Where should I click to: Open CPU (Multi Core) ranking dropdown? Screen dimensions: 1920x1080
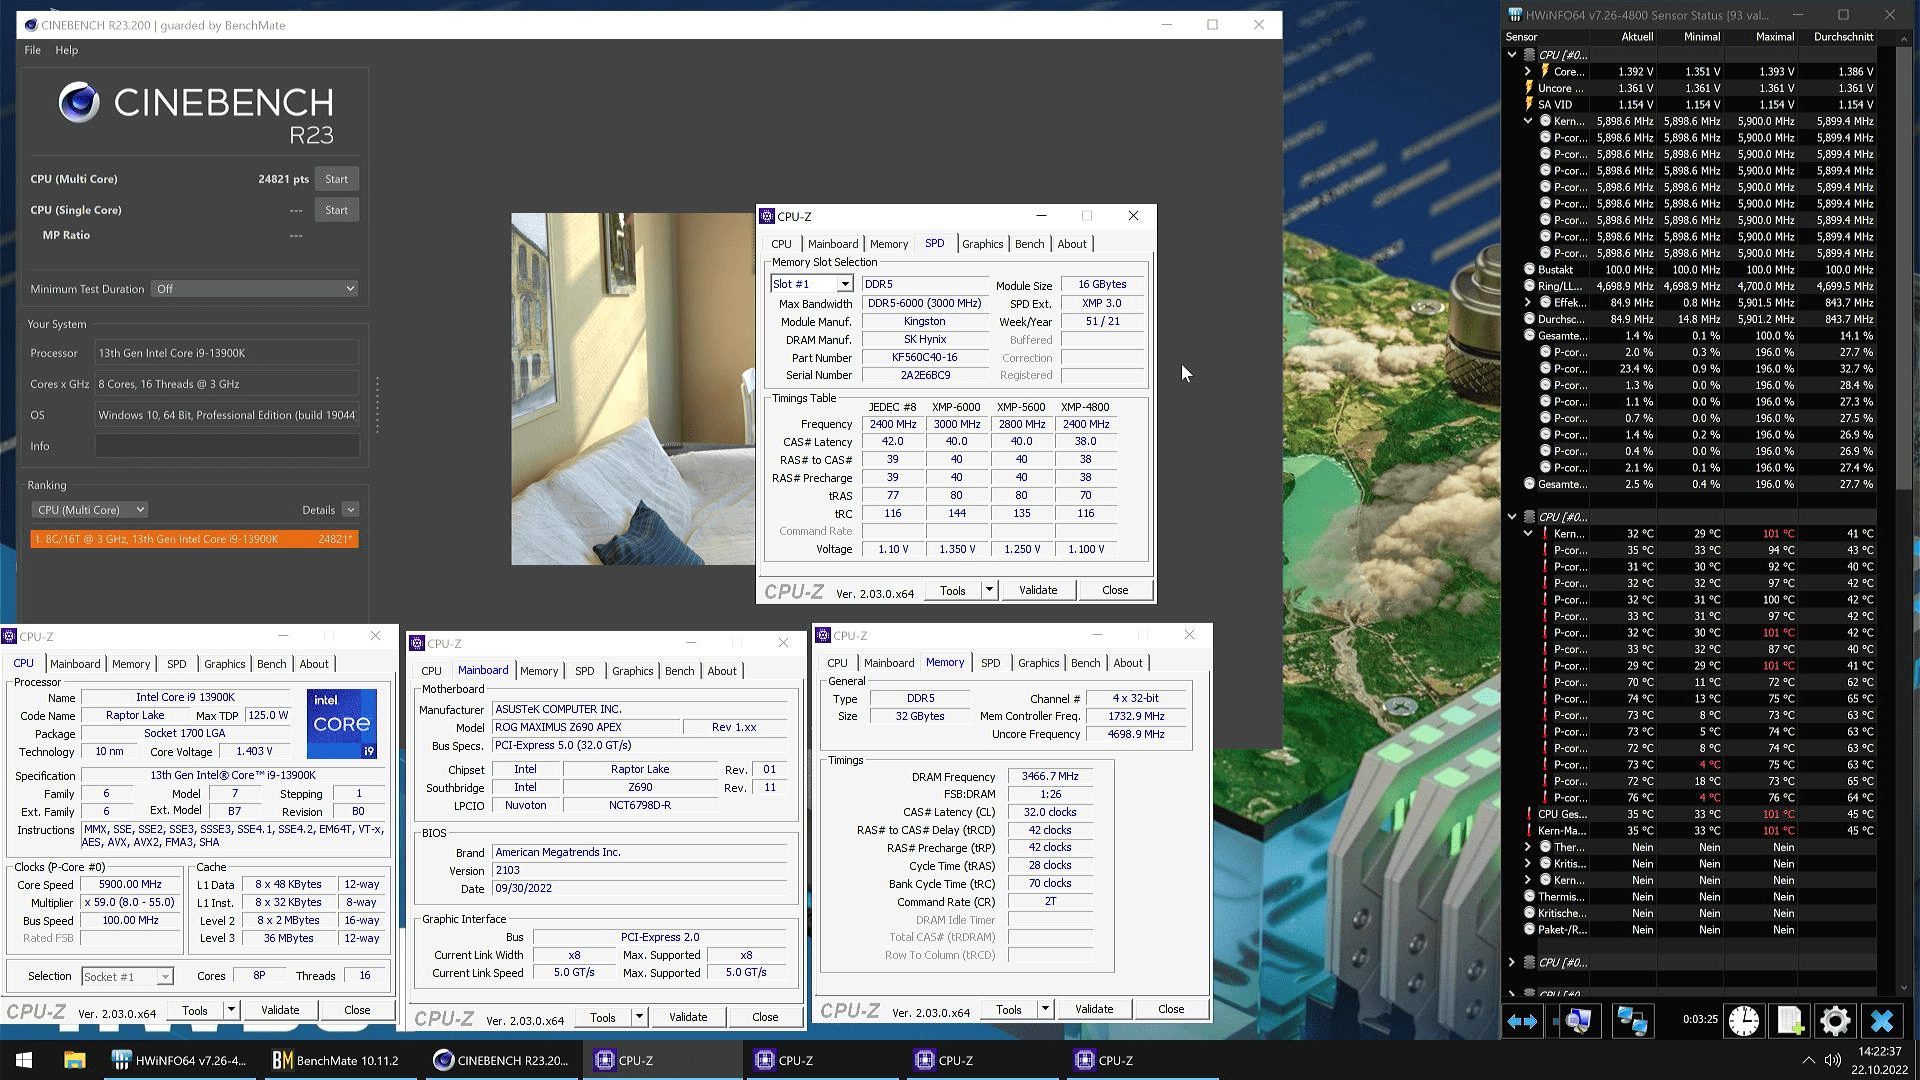point(90,510)
